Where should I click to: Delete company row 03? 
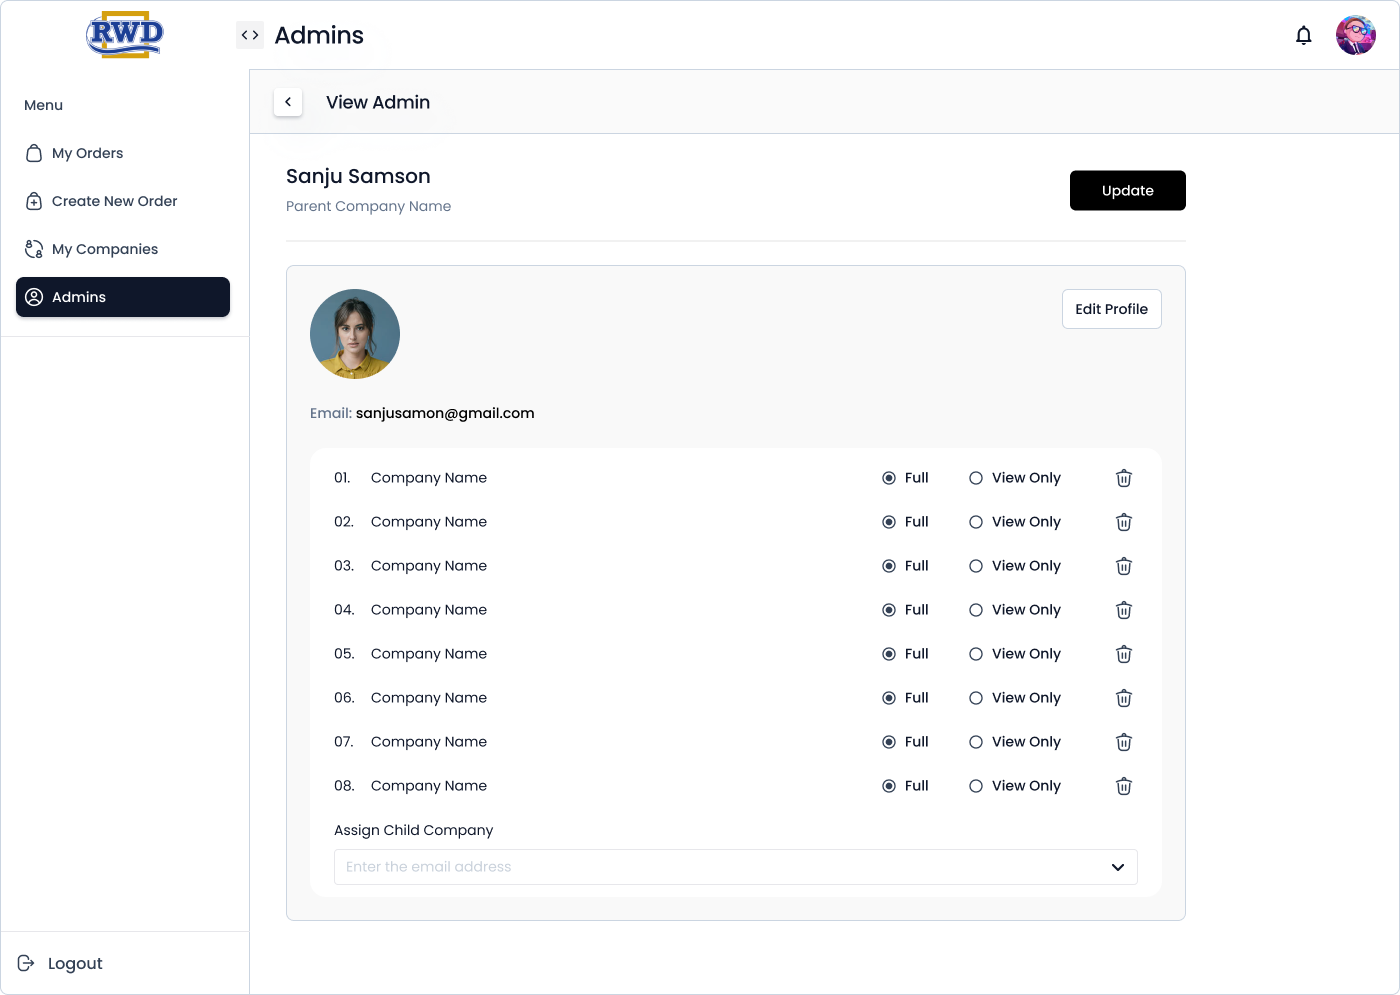click(x=1124, y=566)
